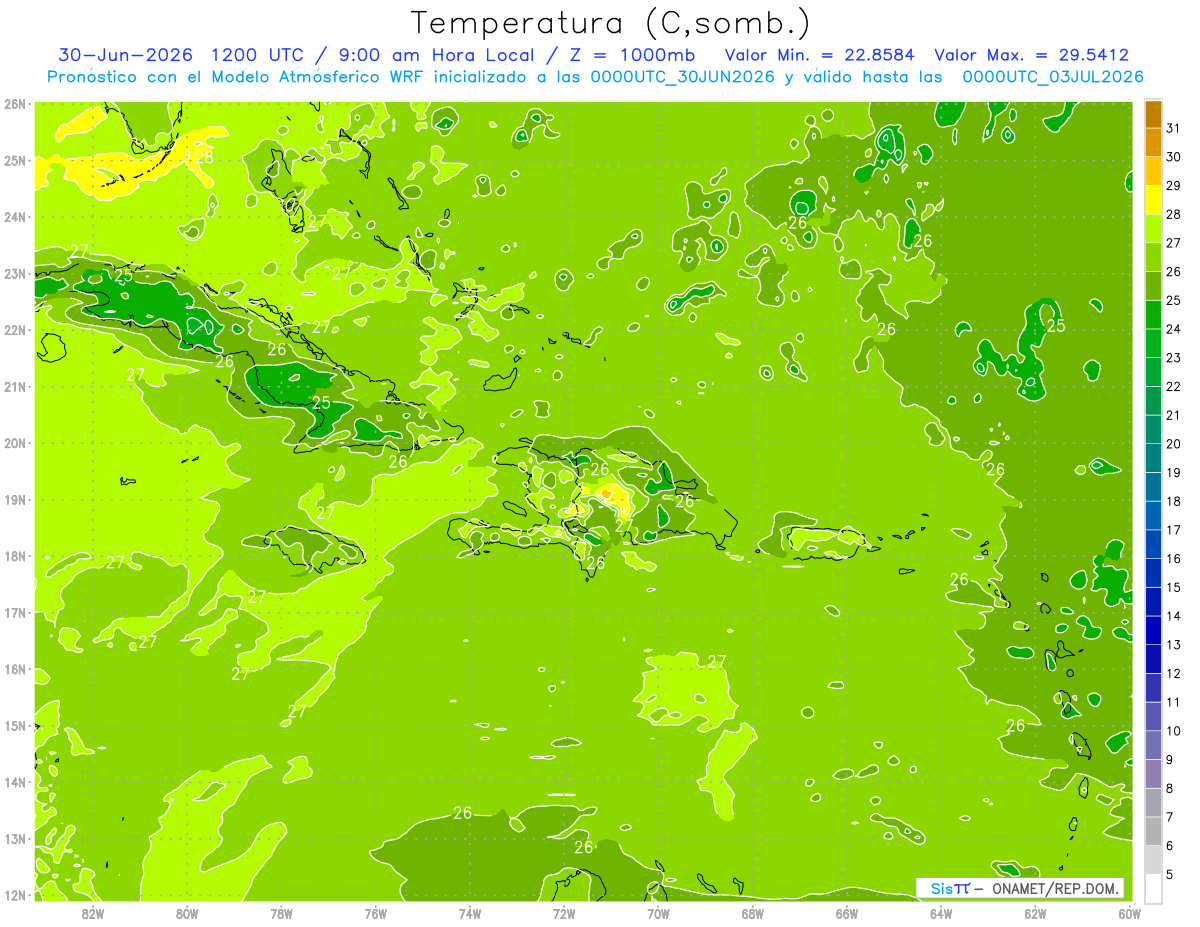The height and width of the screenshot is (927, 1200).
Task: Click 'Valor Max. = 29.5412' text
Action: (x=1031, y=55)
